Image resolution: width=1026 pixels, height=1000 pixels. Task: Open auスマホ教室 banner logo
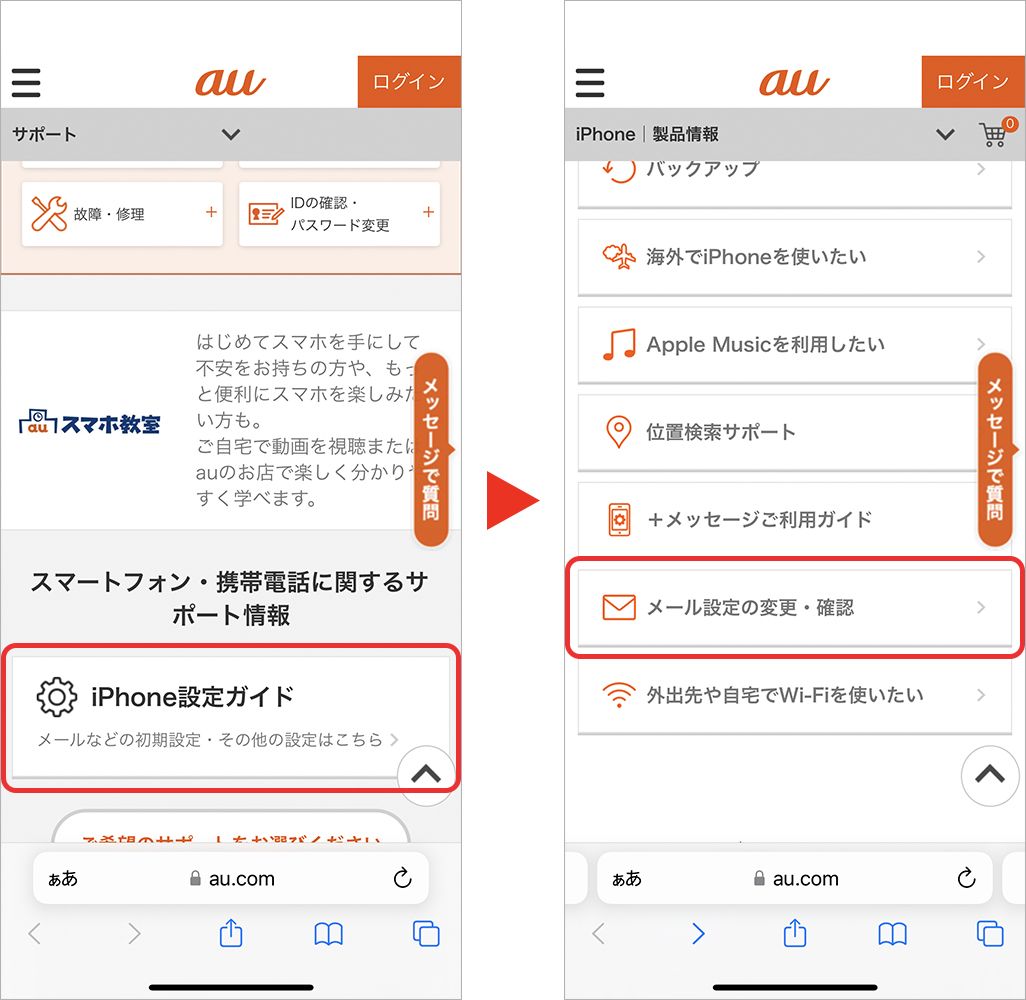(90, 423)
